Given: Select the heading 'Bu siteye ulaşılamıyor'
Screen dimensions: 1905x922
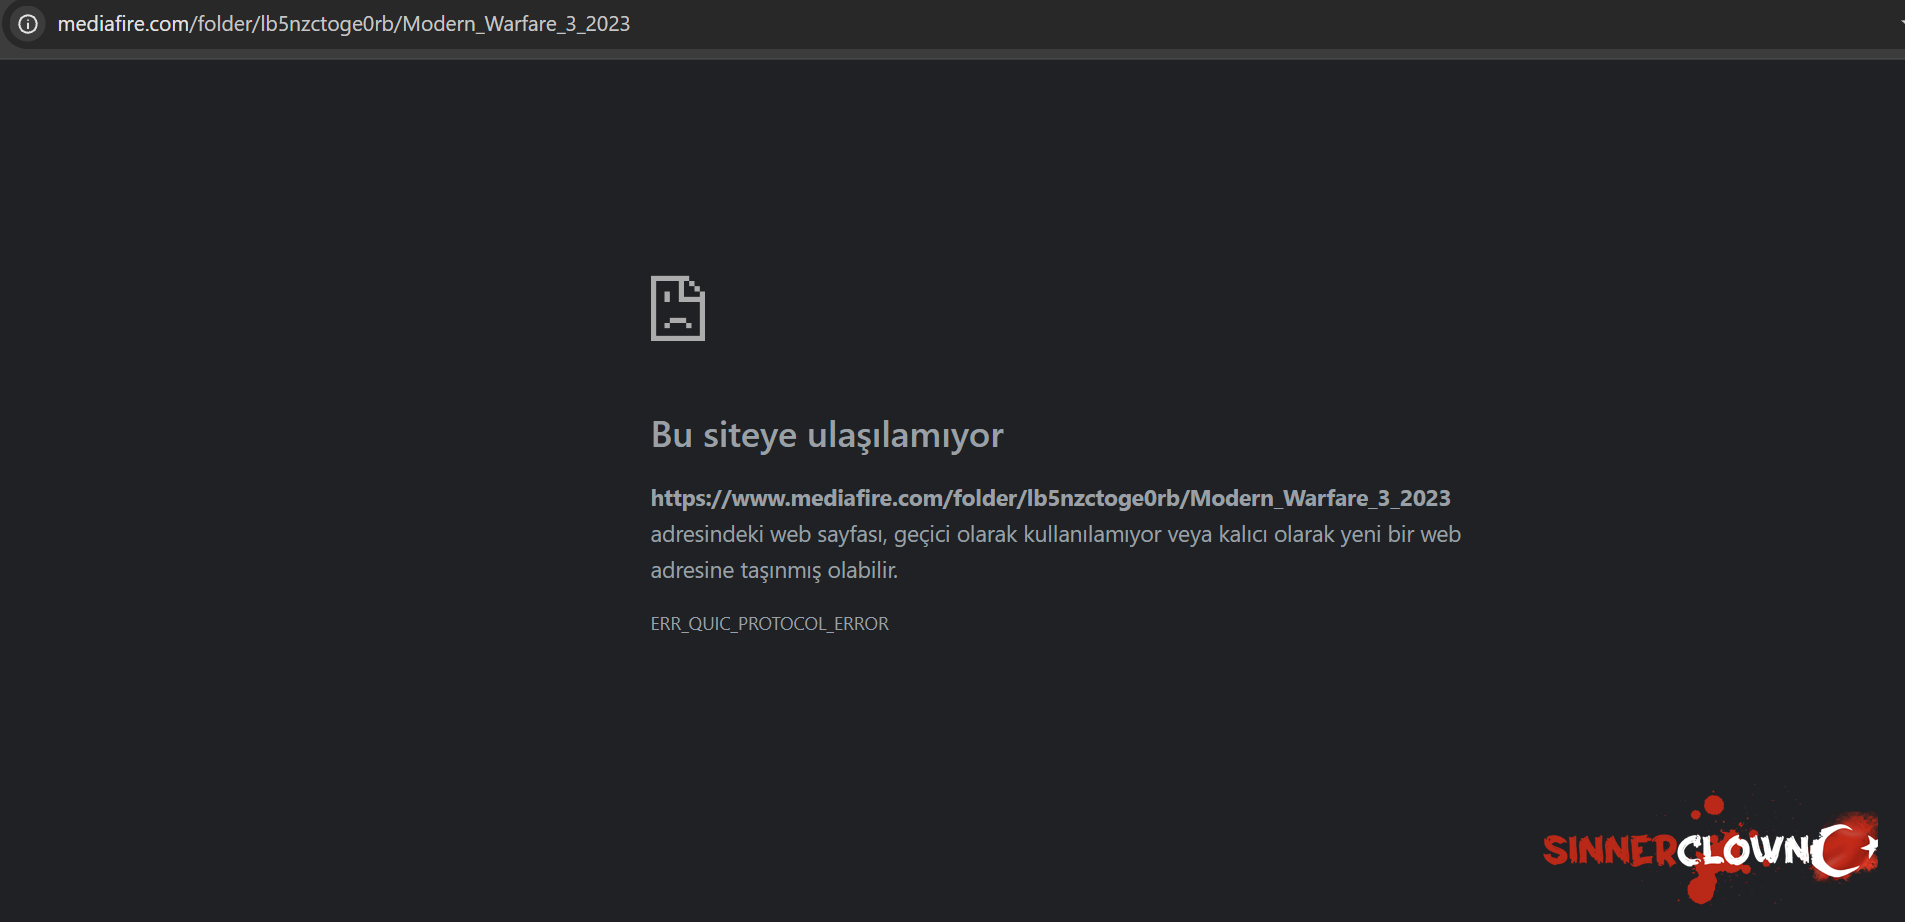Looking at the screenshot, I should point(827,435).
